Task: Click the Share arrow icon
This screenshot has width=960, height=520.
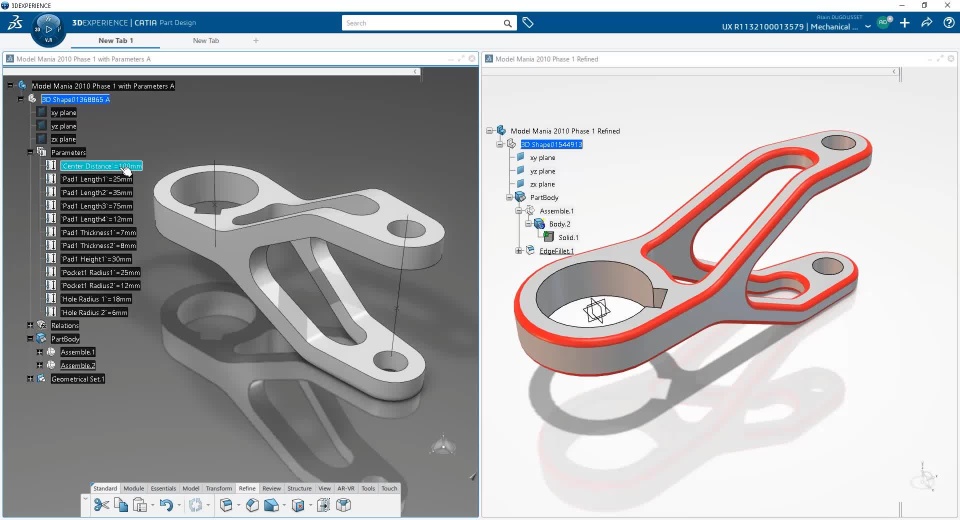Action: tap(927, 23)
